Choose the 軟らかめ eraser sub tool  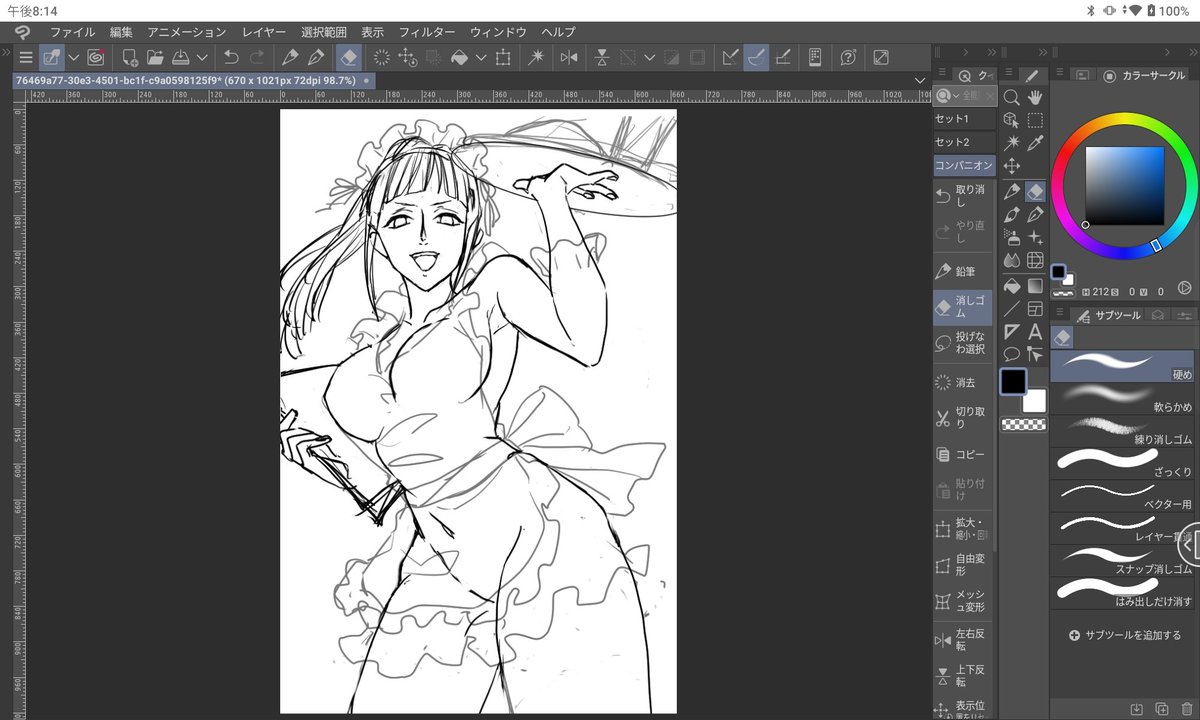coord(1123,400)
